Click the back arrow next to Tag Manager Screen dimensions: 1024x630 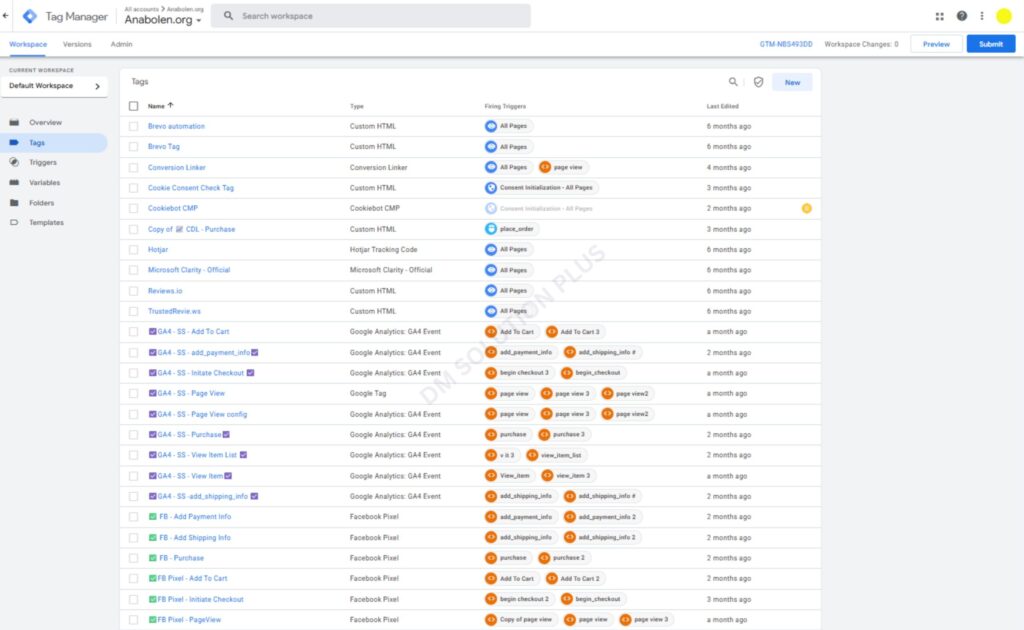click(x=6, y=16)
